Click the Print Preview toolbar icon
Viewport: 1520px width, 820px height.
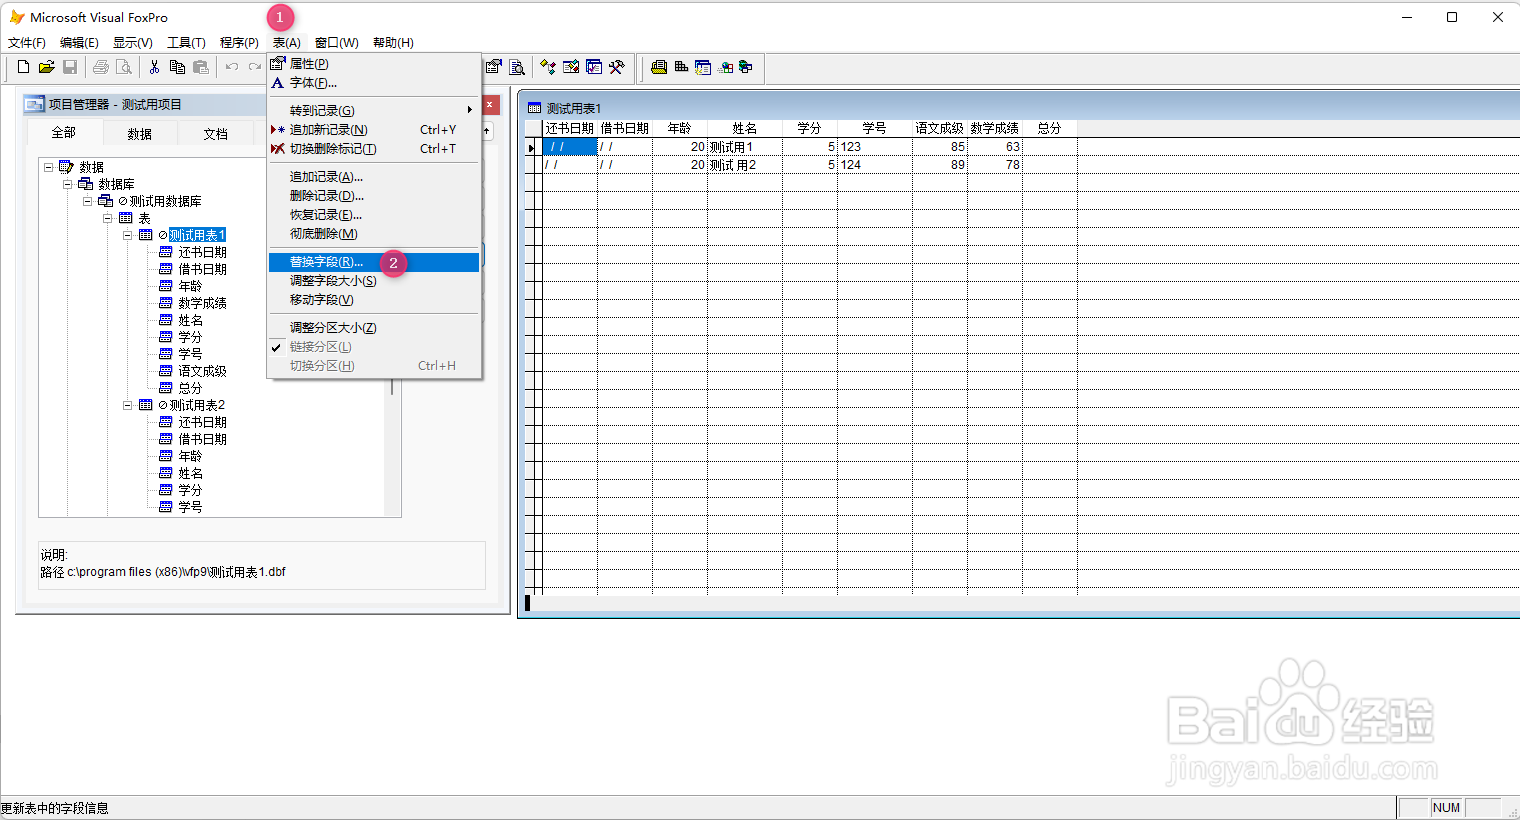(x=124, y=67)
